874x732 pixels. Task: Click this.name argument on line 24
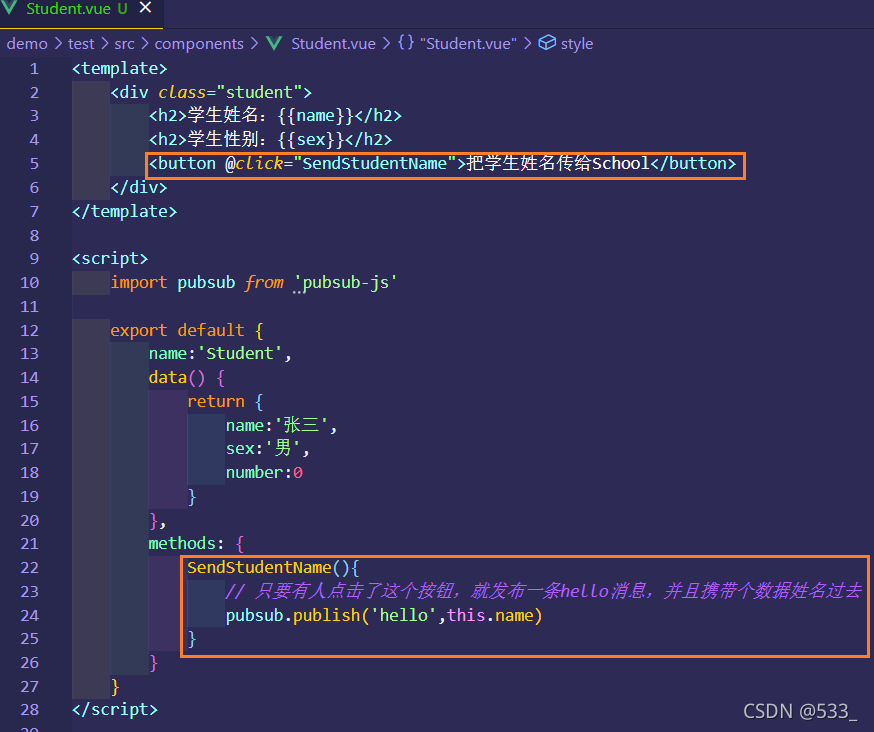pyautogui.click(x=490, y=615)
